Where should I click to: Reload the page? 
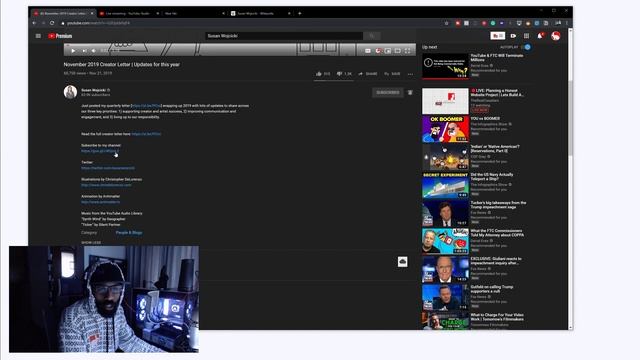52,23
